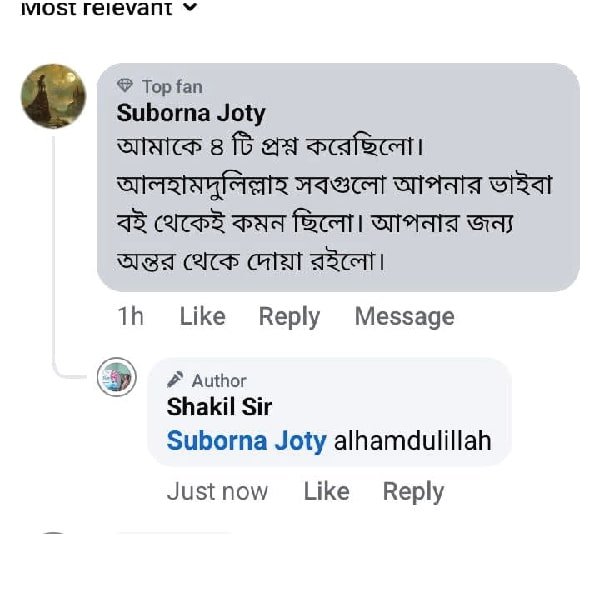
Task: Click the chevron arrow beside Most relevant
Action: click(191, 9)
